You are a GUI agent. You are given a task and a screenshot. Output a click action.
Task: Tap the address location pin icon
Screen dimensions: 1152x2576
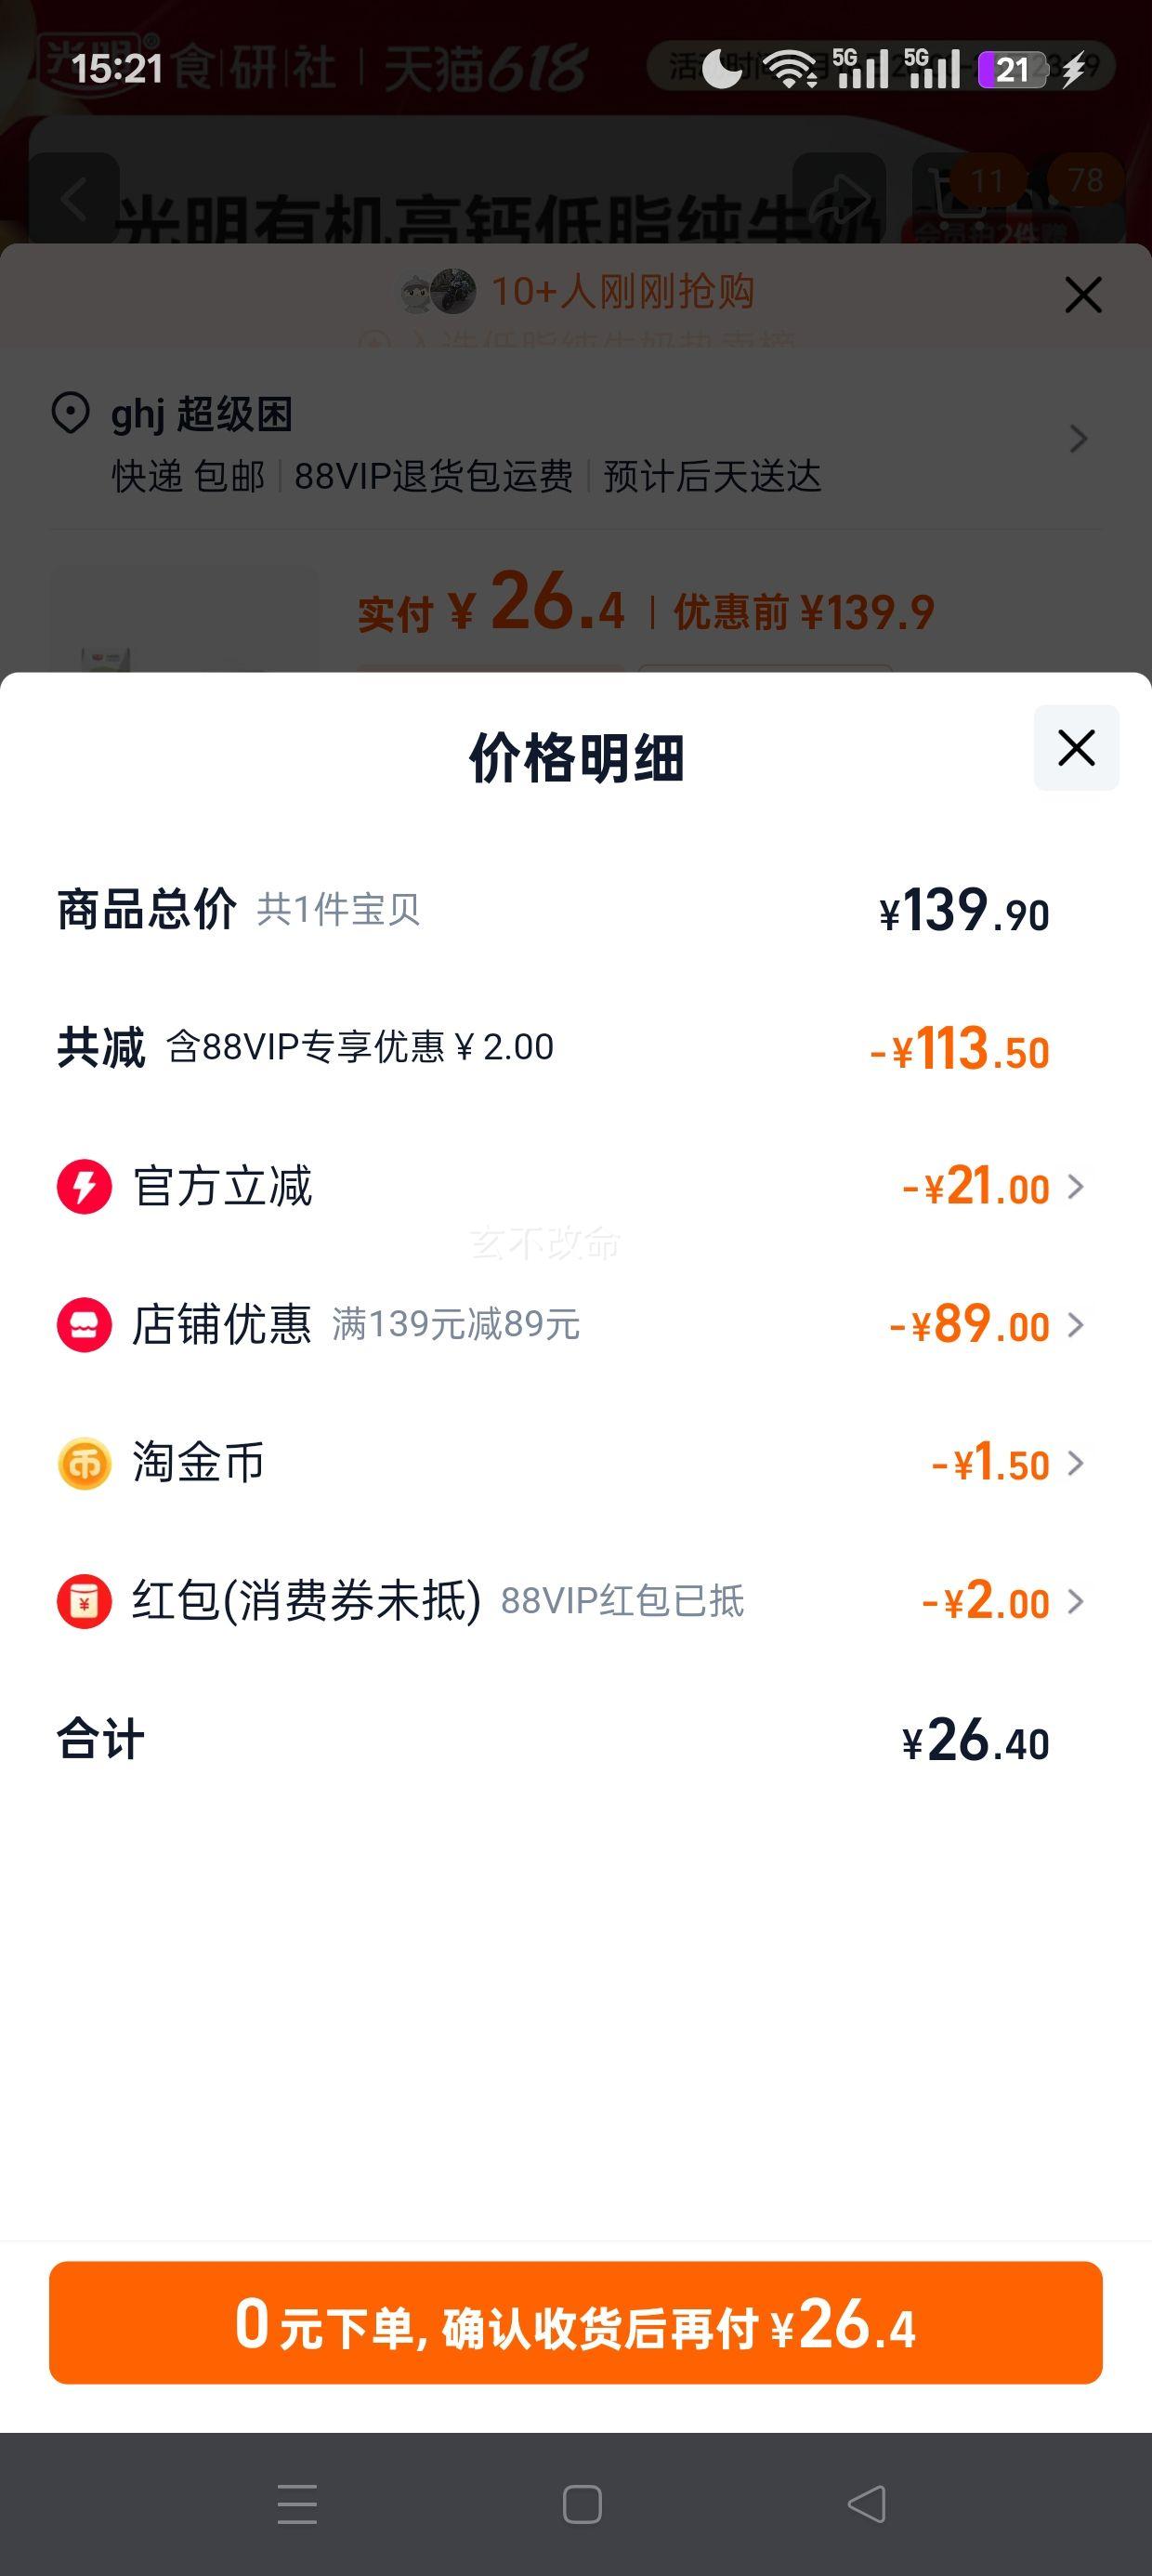coord(70,413)
